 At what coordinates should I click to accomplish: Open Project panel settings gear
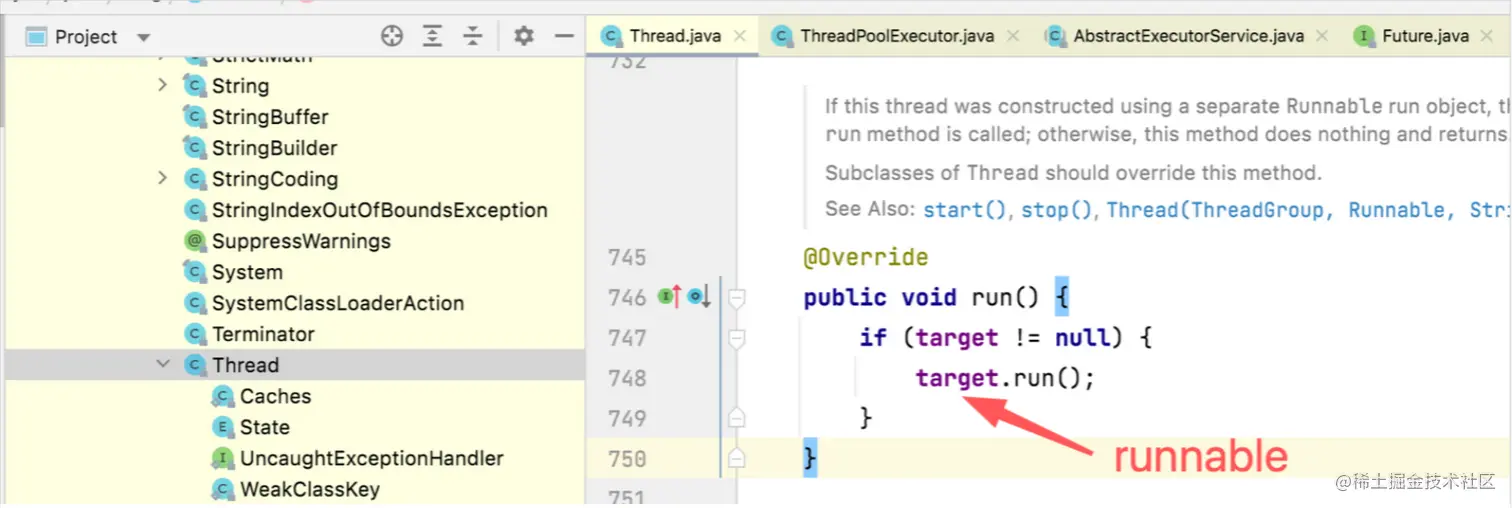click(x=523, y=37)
